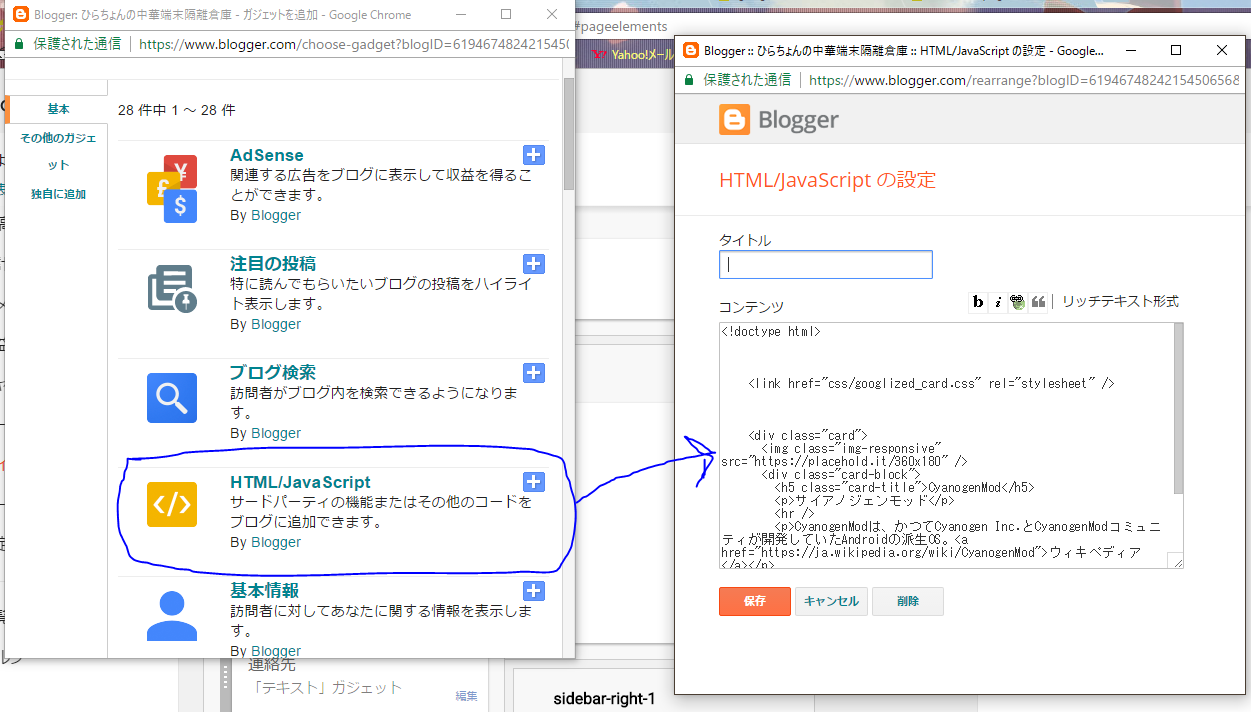Click the settings window address bar URL
The width and height of the screenshot is (1251, 712).
tap(1024, 80)
